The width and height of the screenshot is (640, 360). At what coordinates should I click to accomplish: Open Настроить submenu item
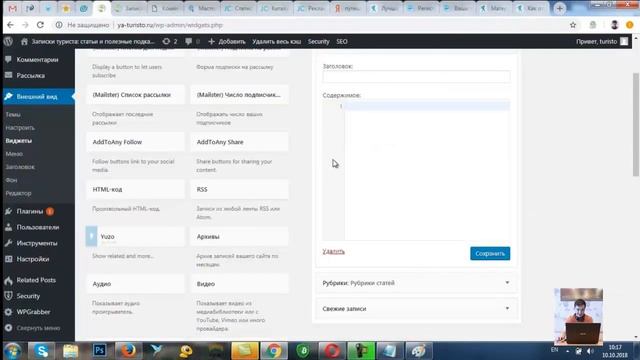click(x=20, y=128)
